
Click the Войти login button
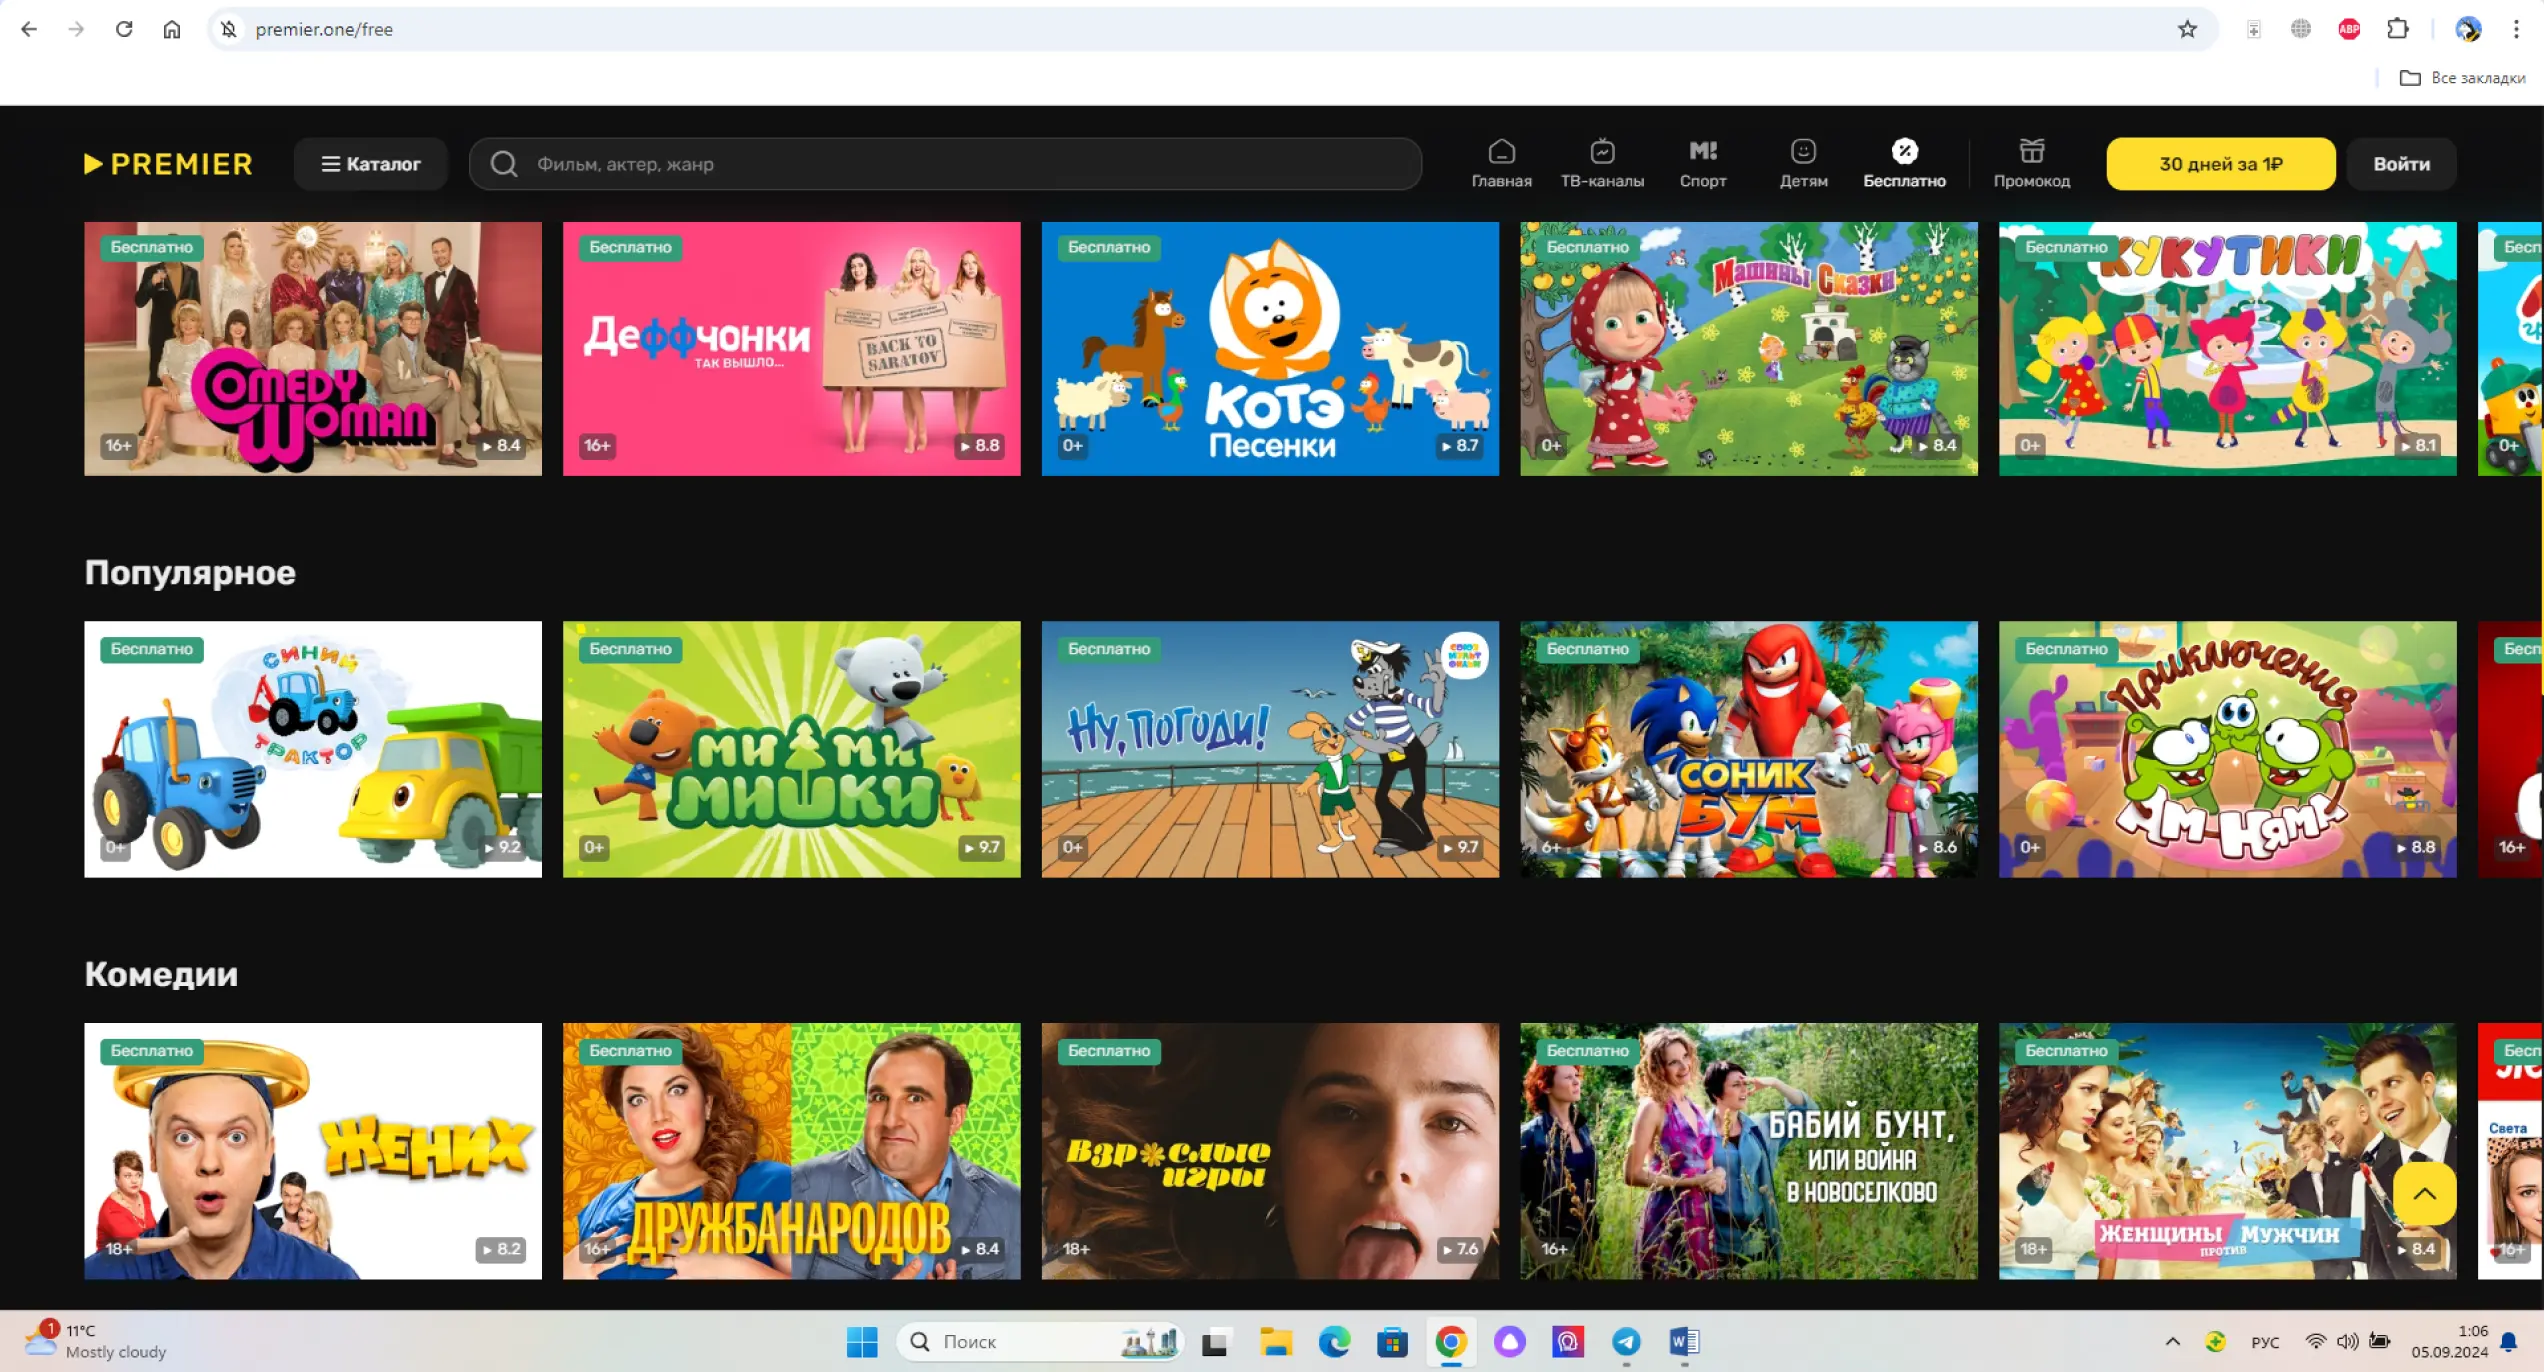pos(2401,164)
